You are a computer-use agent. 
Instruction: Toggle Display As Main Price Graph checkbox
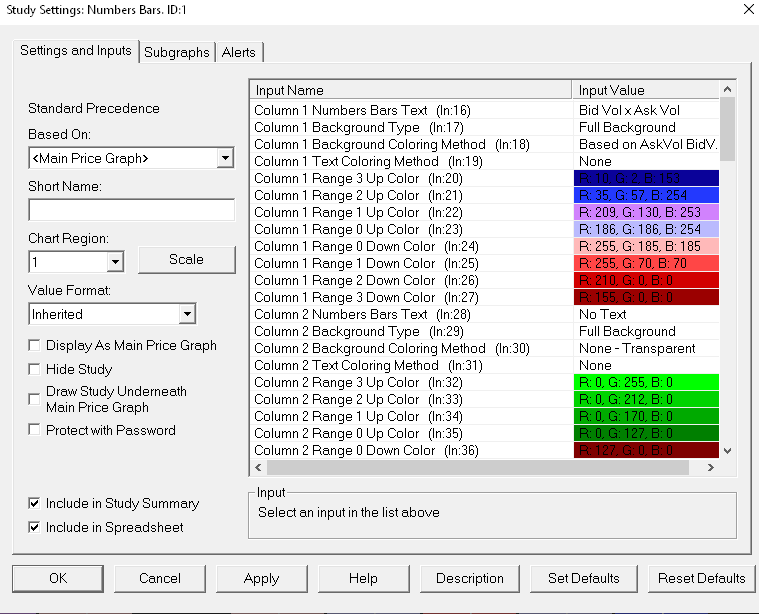pyautogui.click(x=36, y=346)
